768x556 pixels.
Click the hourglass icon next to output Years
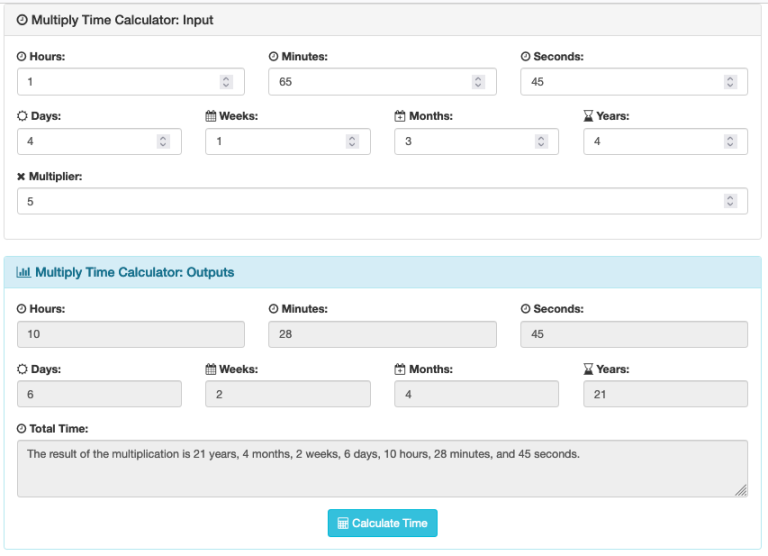click(588, 369)
